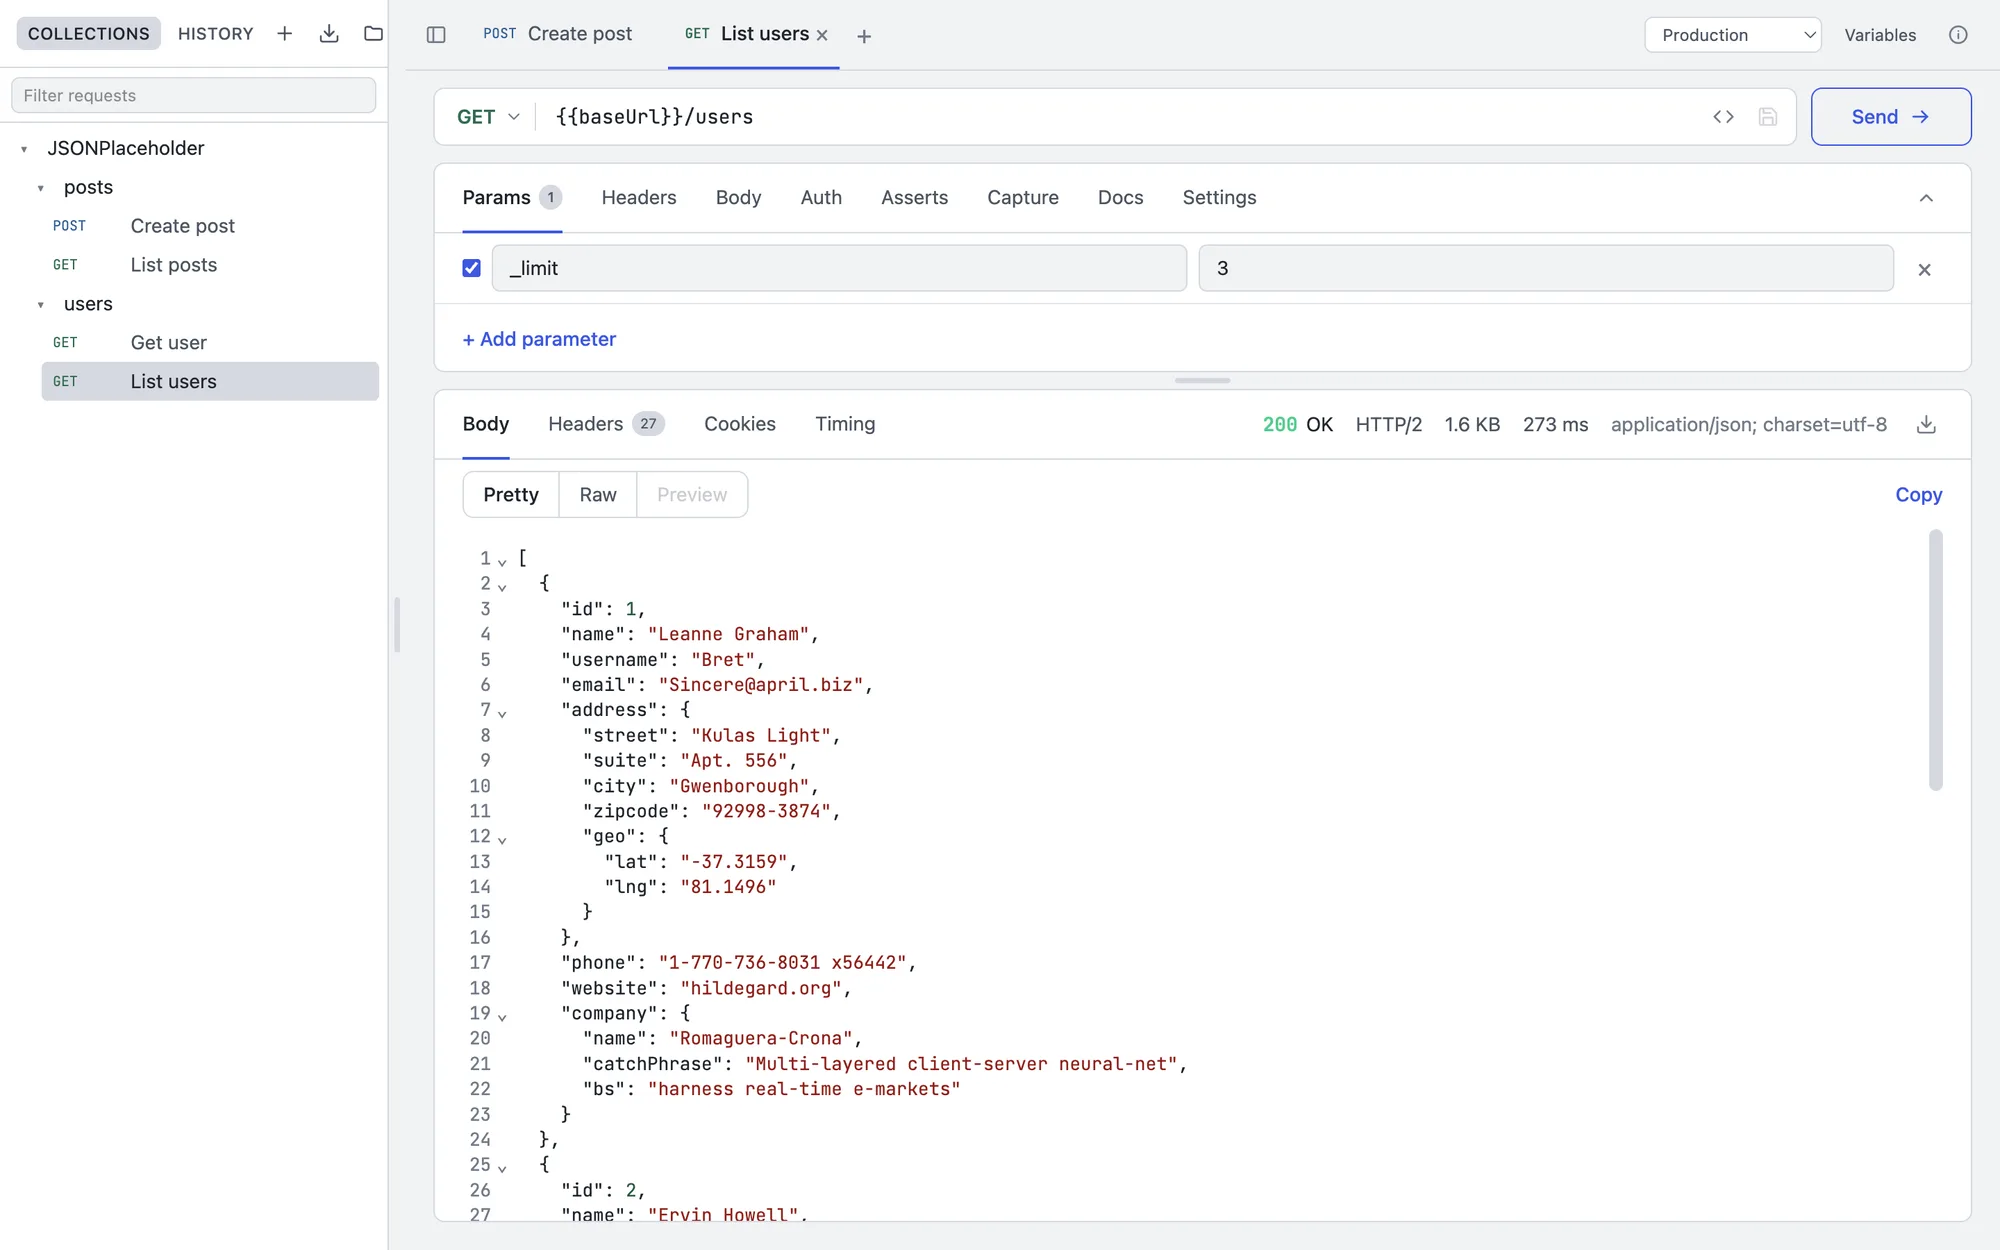Click the request/response pane splitter handle

(x=1202, y=380)
